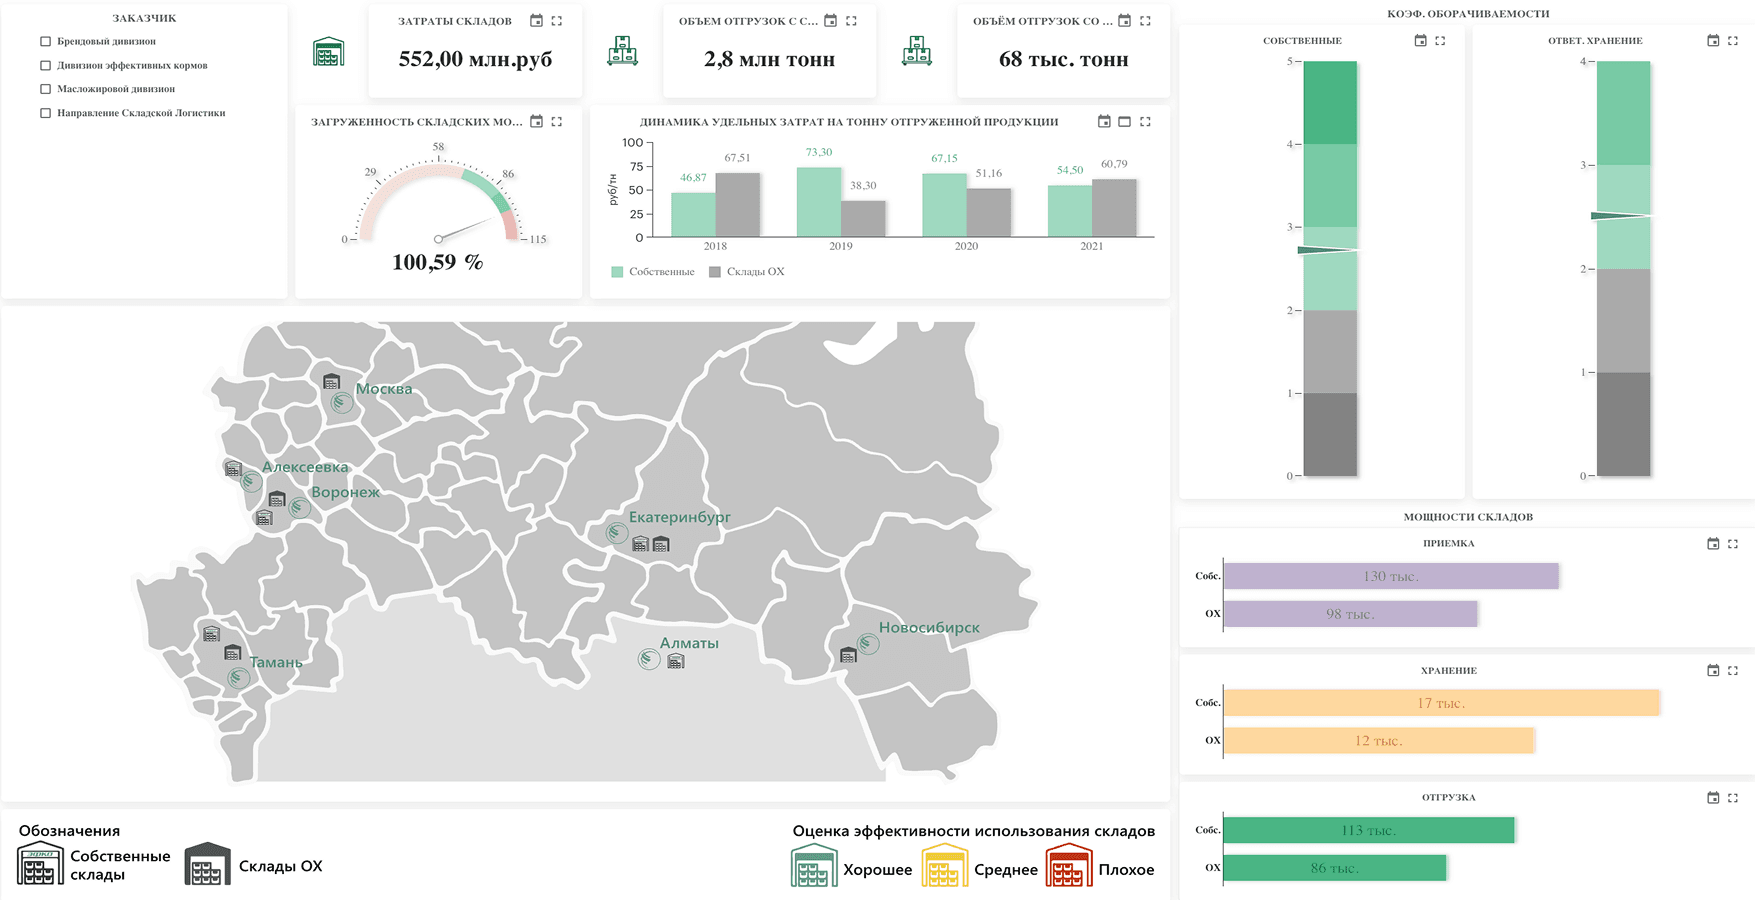Click the 552,00 млн.руб value
This screenshot has height=900, width=1755.
[475, 59]
